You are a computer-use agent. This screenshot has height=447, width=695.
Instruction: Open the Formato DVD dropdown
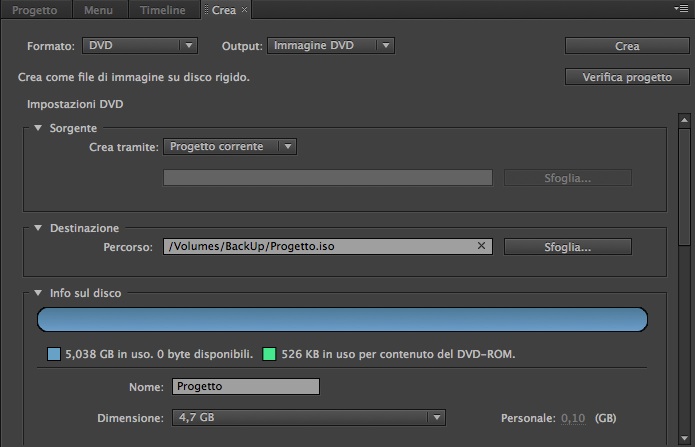(x=139, y=45)
